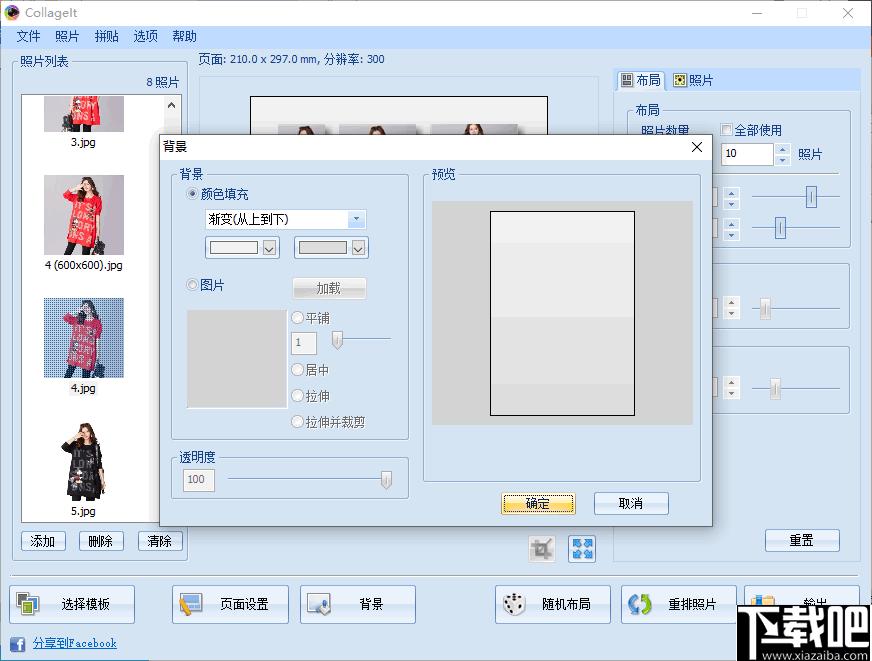This screenshot has height=661, width=872.
Task: Open the 拼贴 menu
Action: click(106, 36)
